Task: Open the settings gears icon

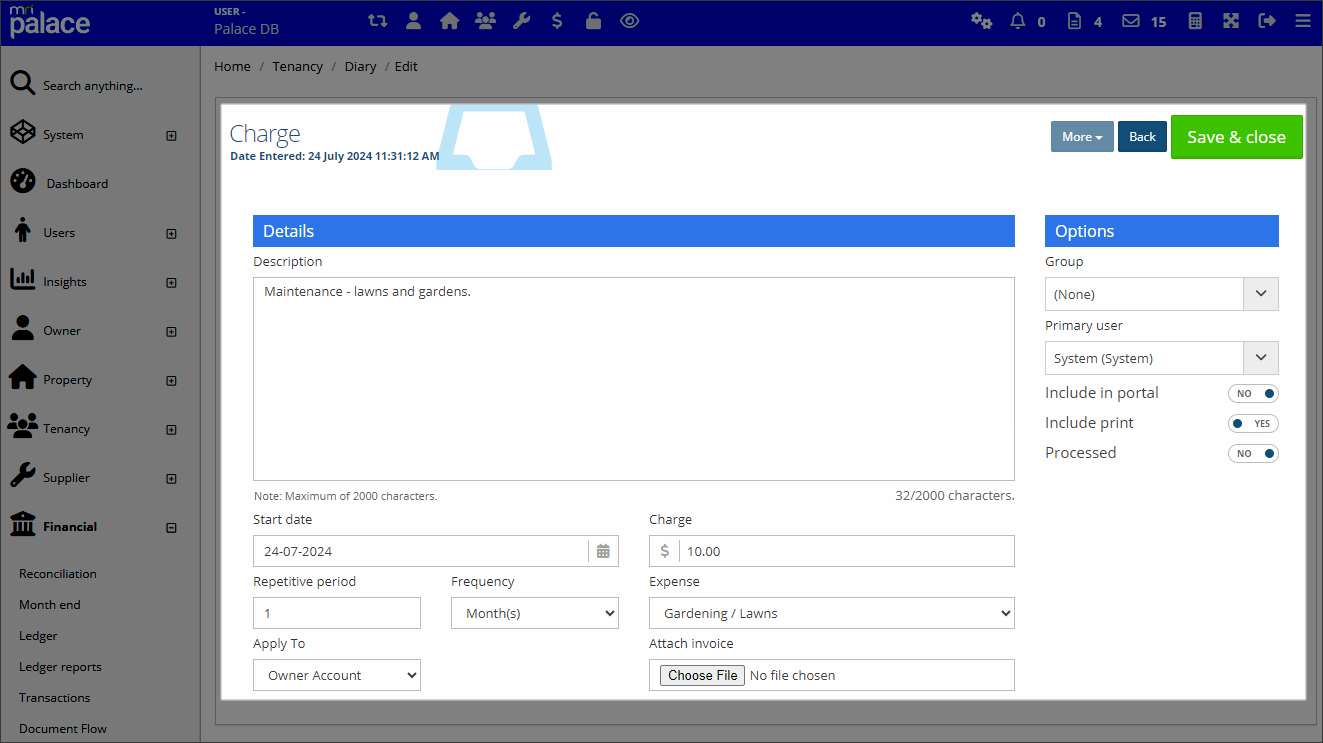Action: click(x=982, y=20)
